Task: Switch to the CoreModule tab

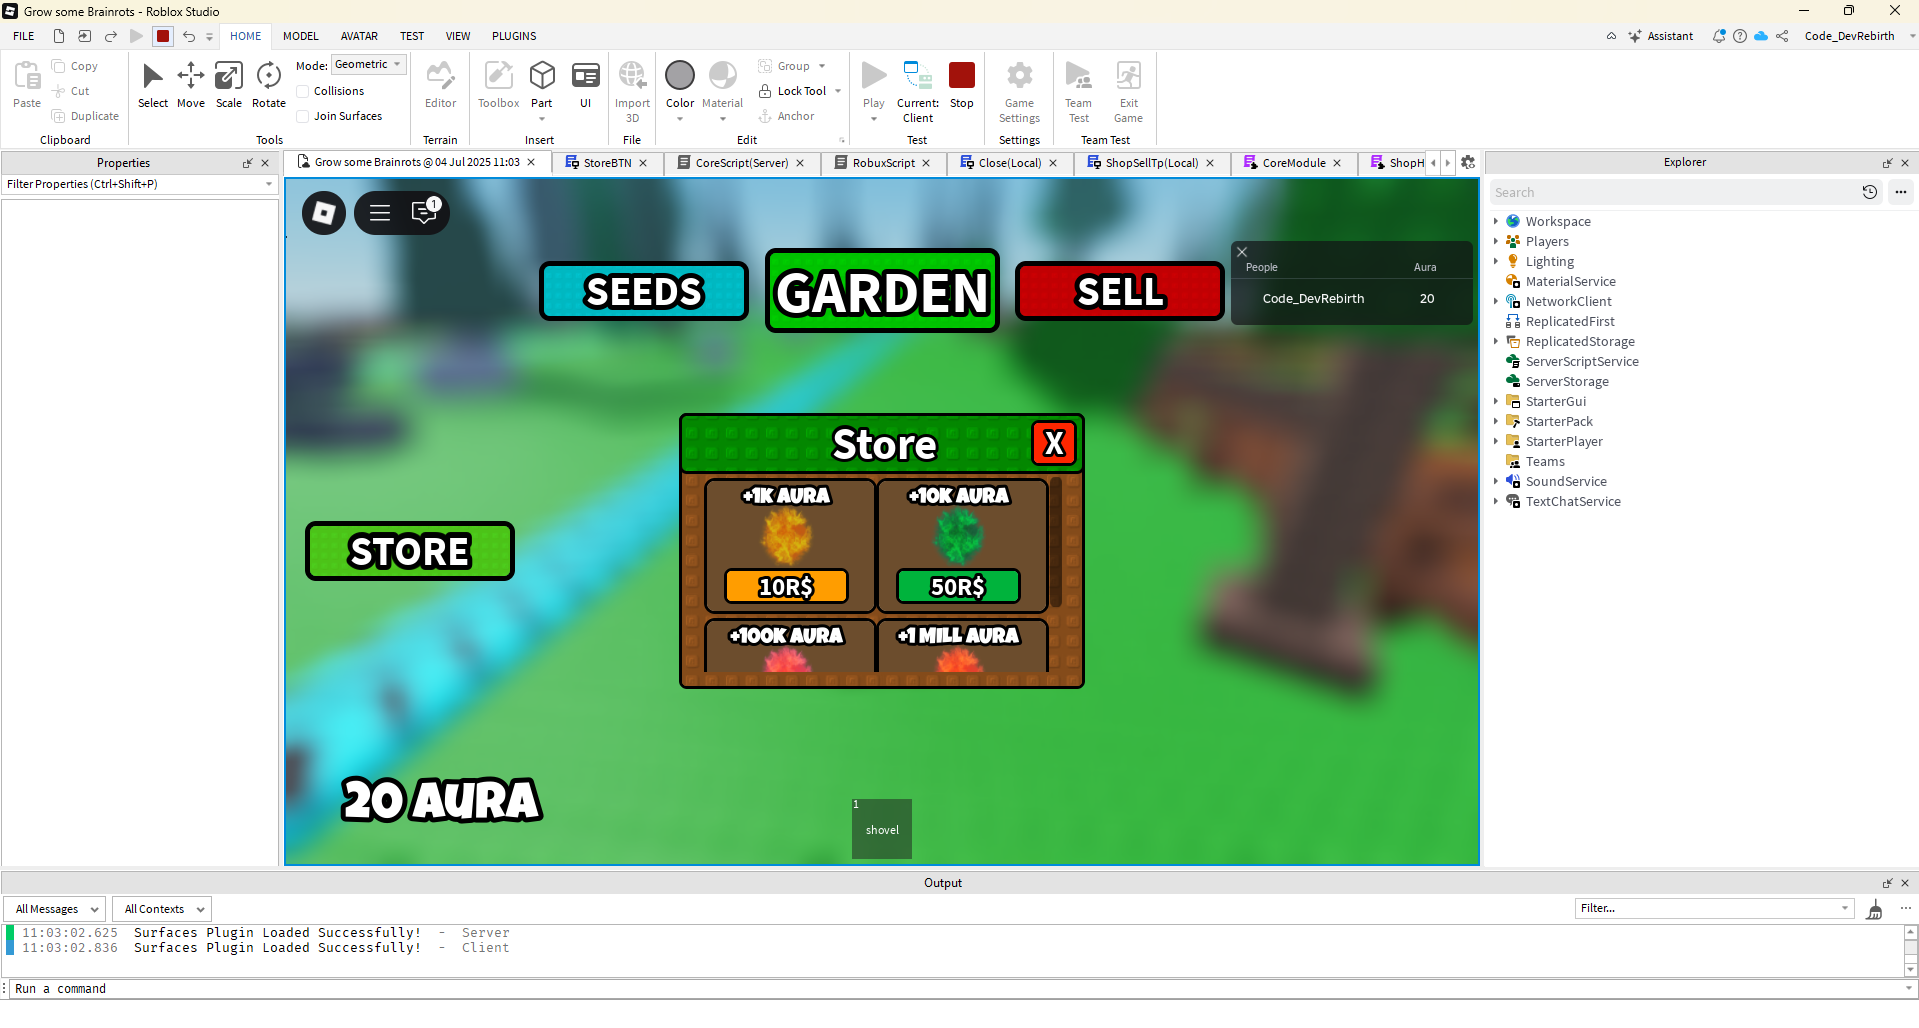Action: tap(1294, 163)
